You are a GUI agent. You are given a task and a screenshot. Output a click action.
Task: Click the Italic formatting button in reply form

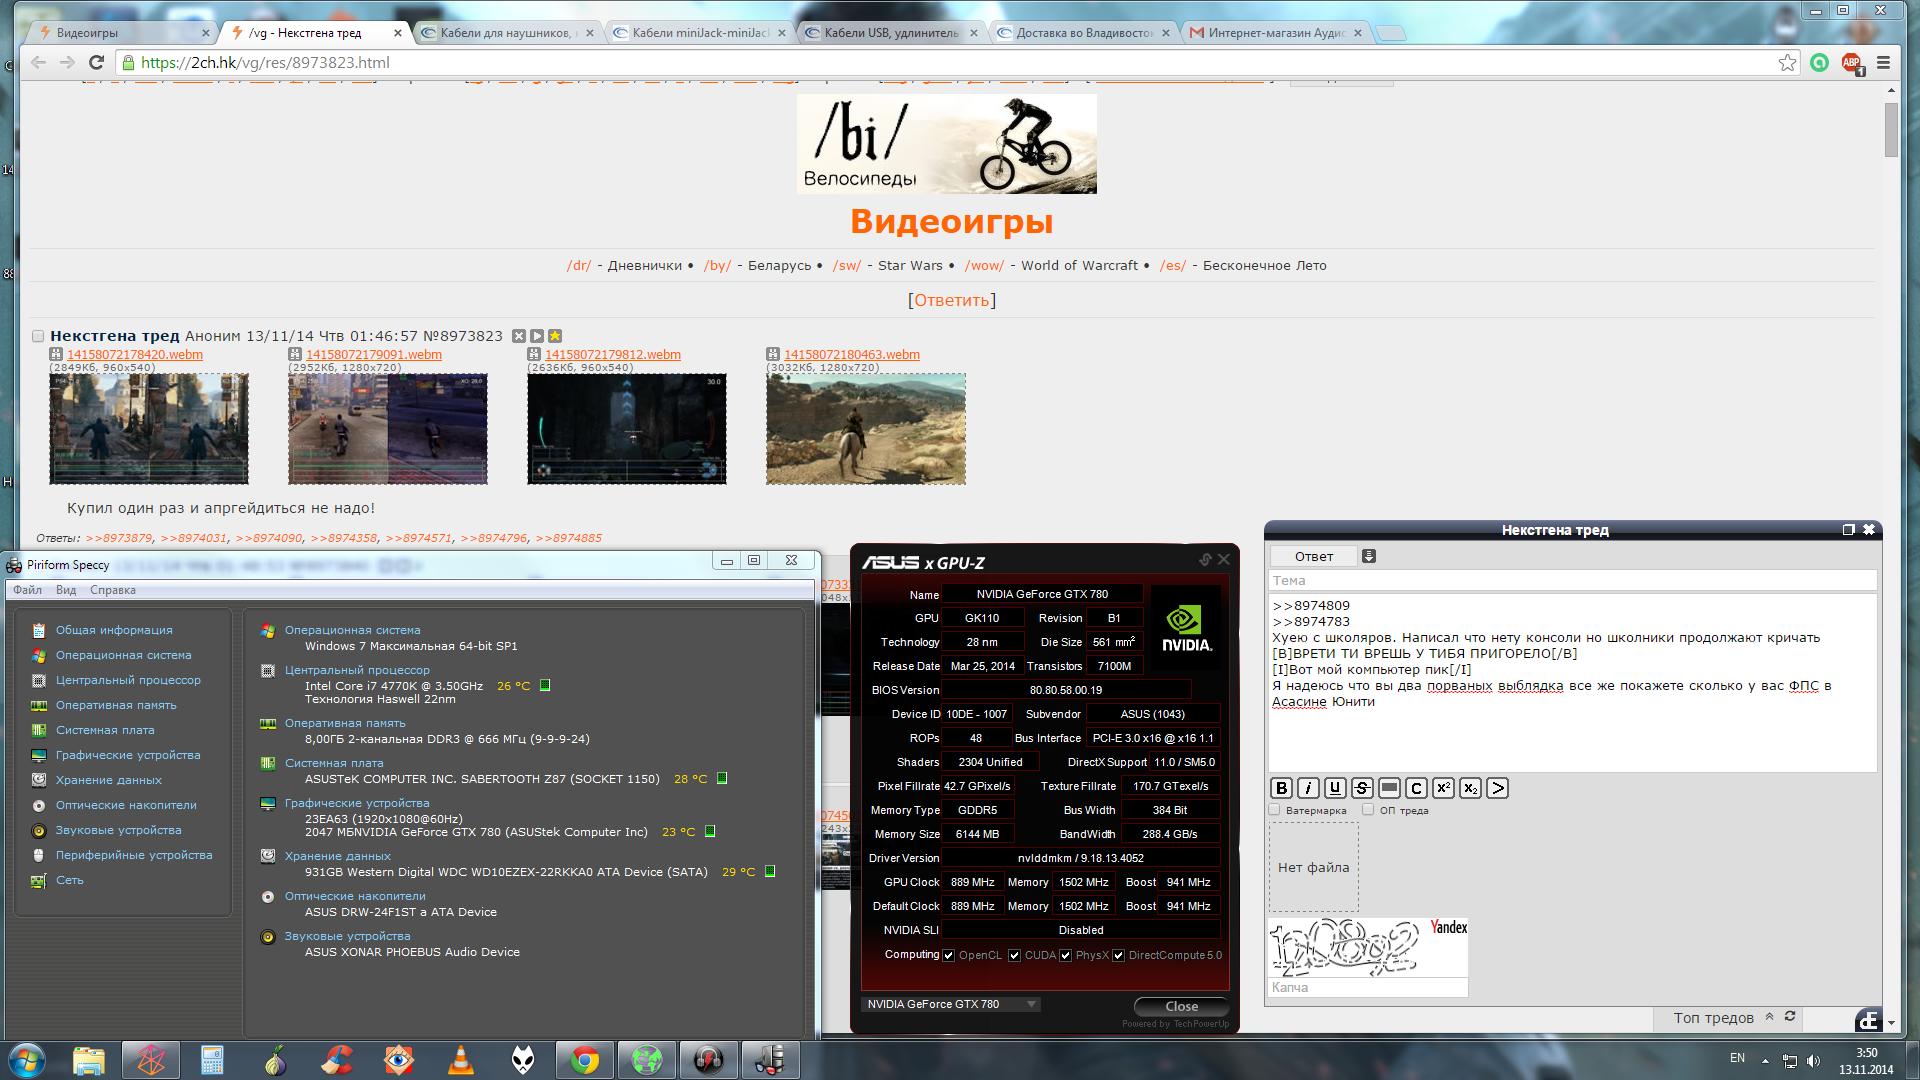tap(1308, 788)
